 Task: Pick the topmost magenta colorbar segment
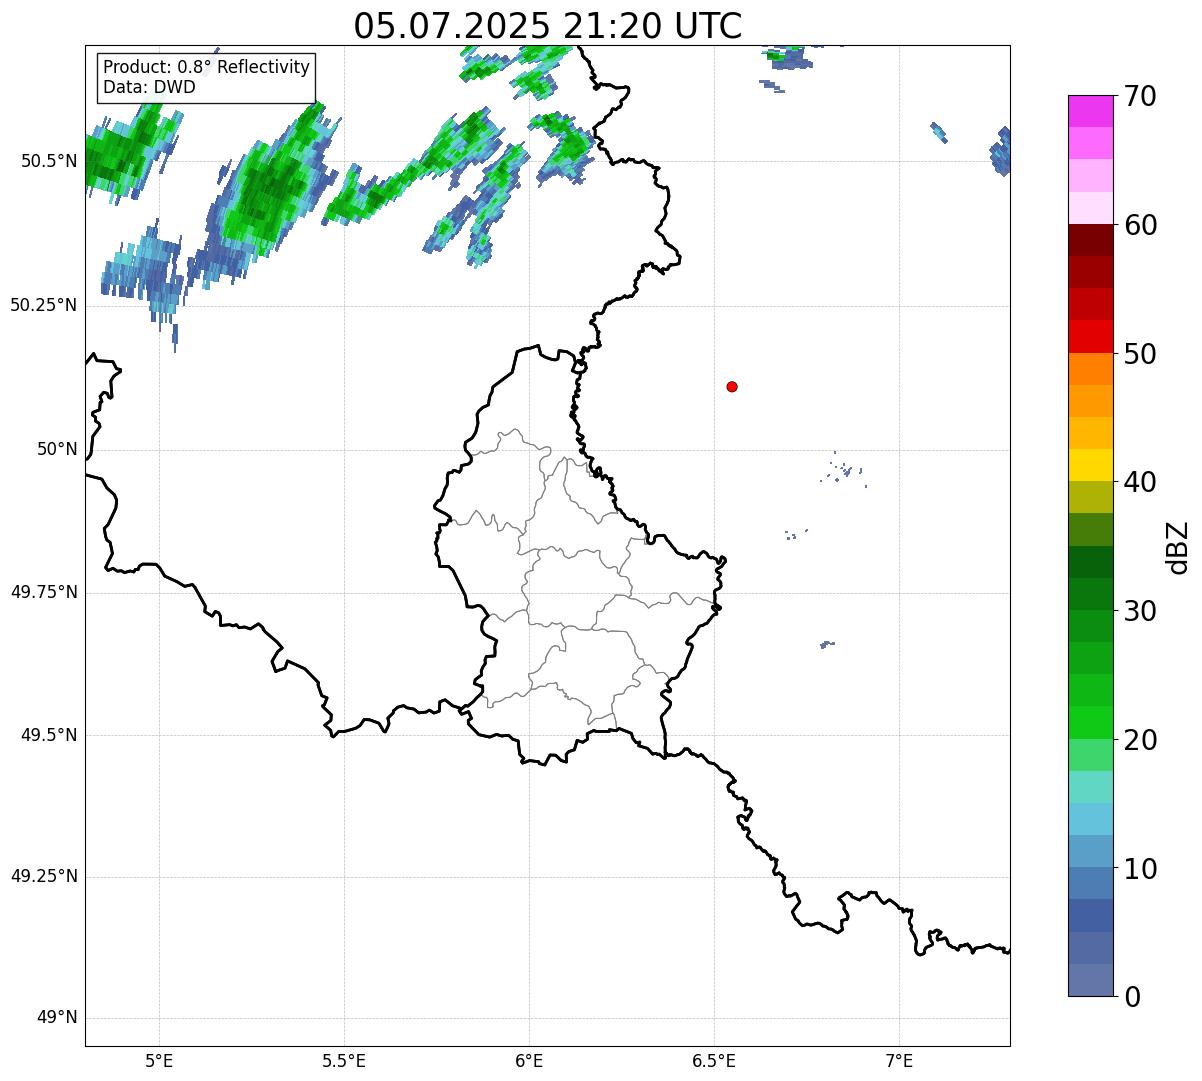click(x=1091, y=111)
